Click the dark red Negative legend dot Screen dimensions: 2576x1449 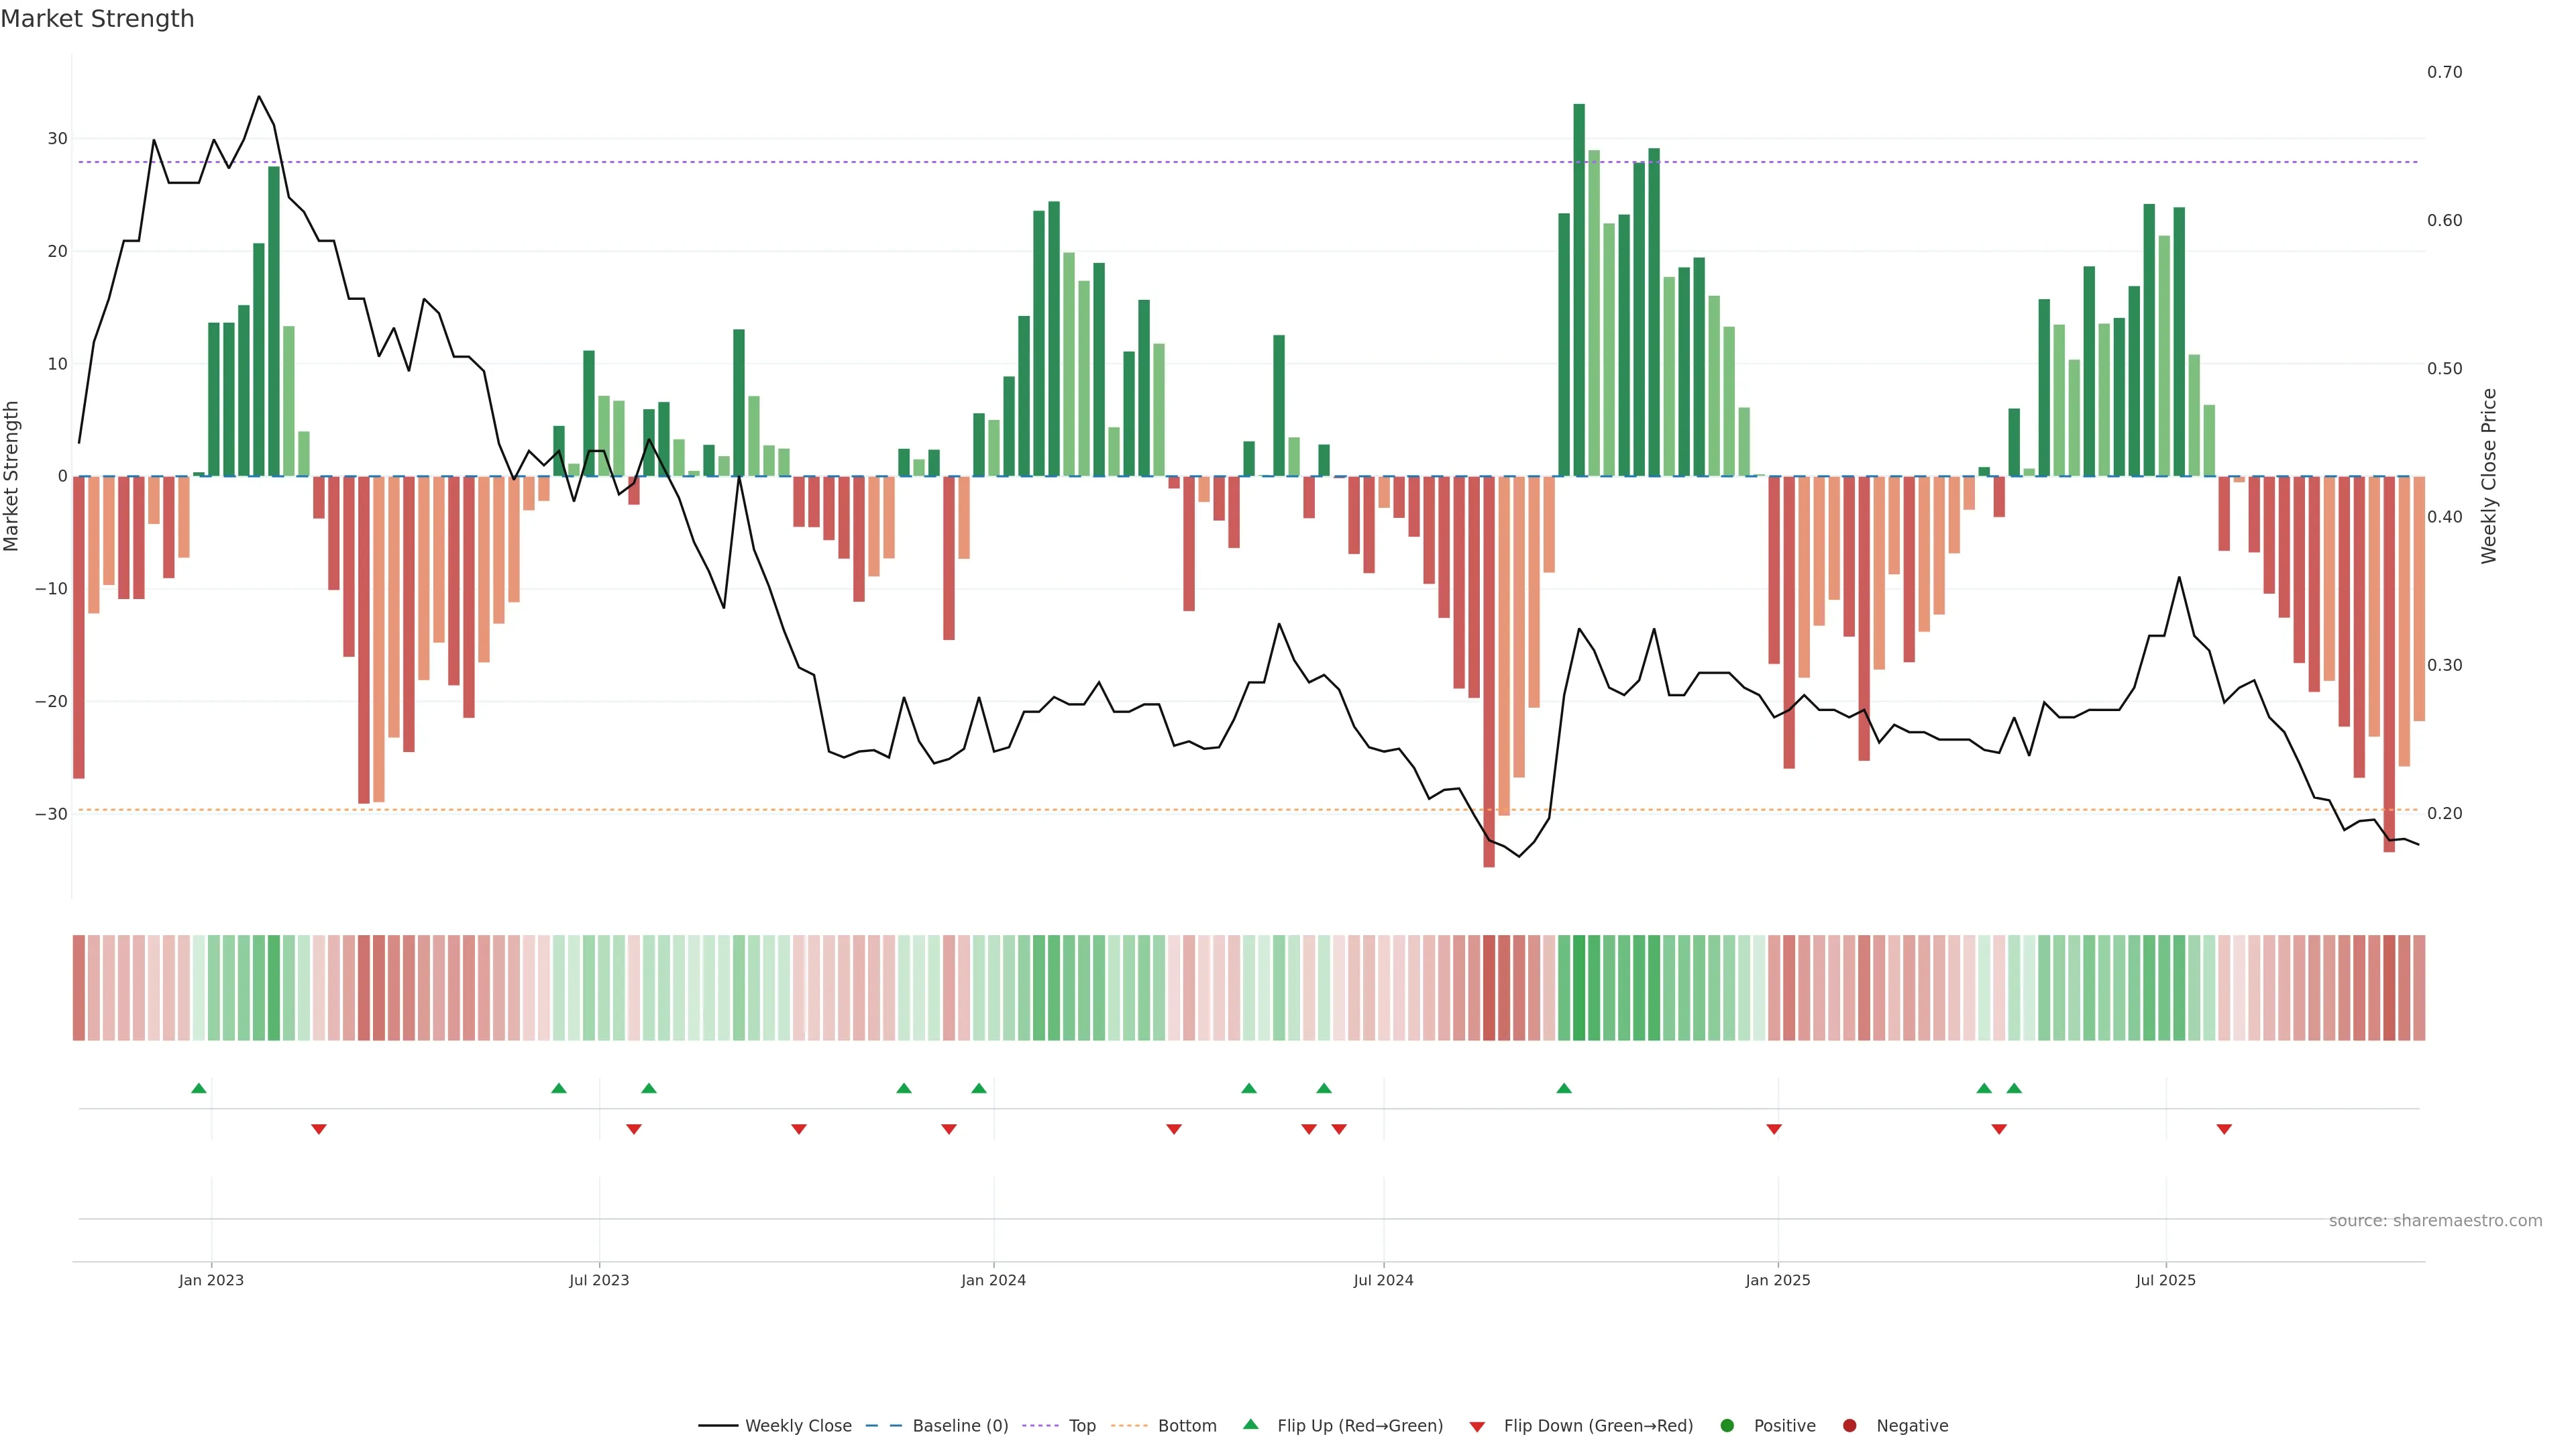click(x=1849, y=1426)
